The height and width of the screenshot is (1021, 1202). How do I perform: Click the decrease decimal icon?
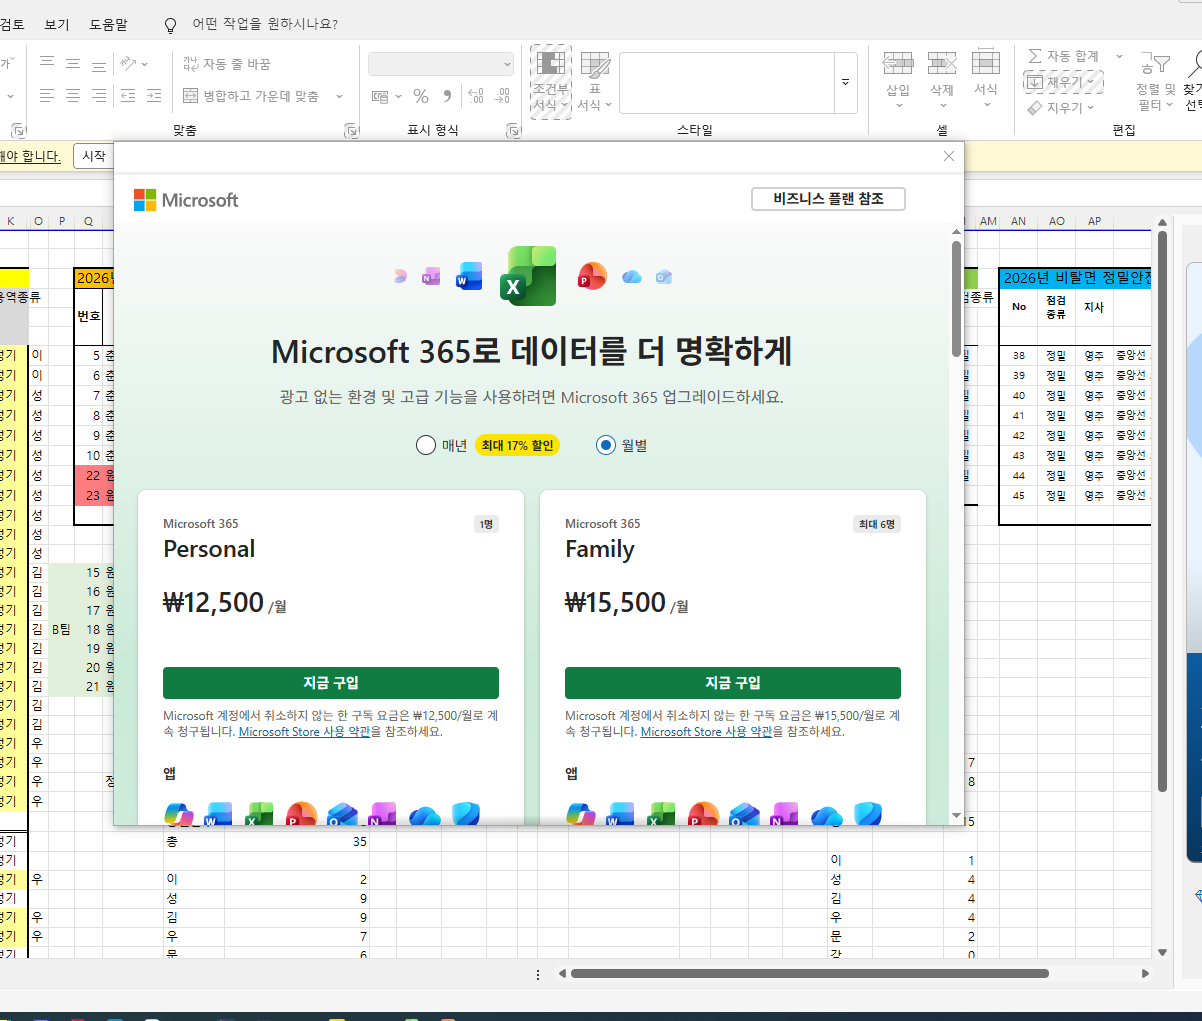coord(502,96)
